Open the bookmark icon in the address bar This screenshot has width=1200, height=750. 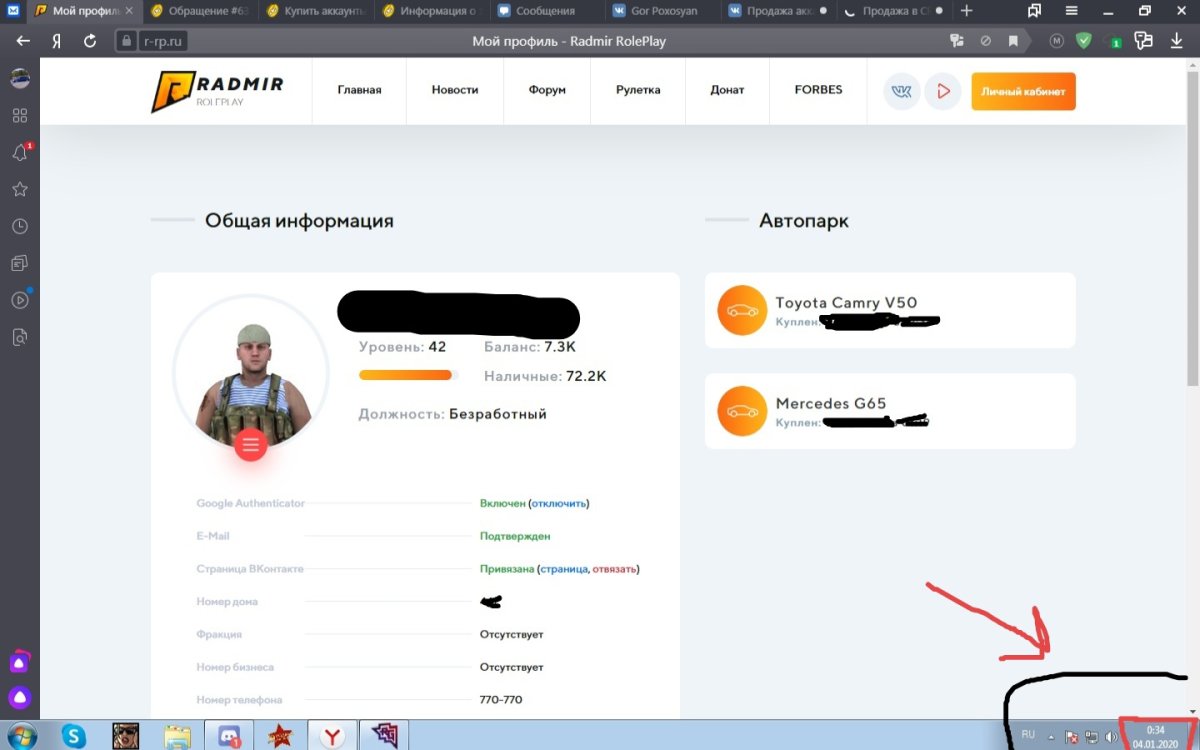click(1013, 42)
